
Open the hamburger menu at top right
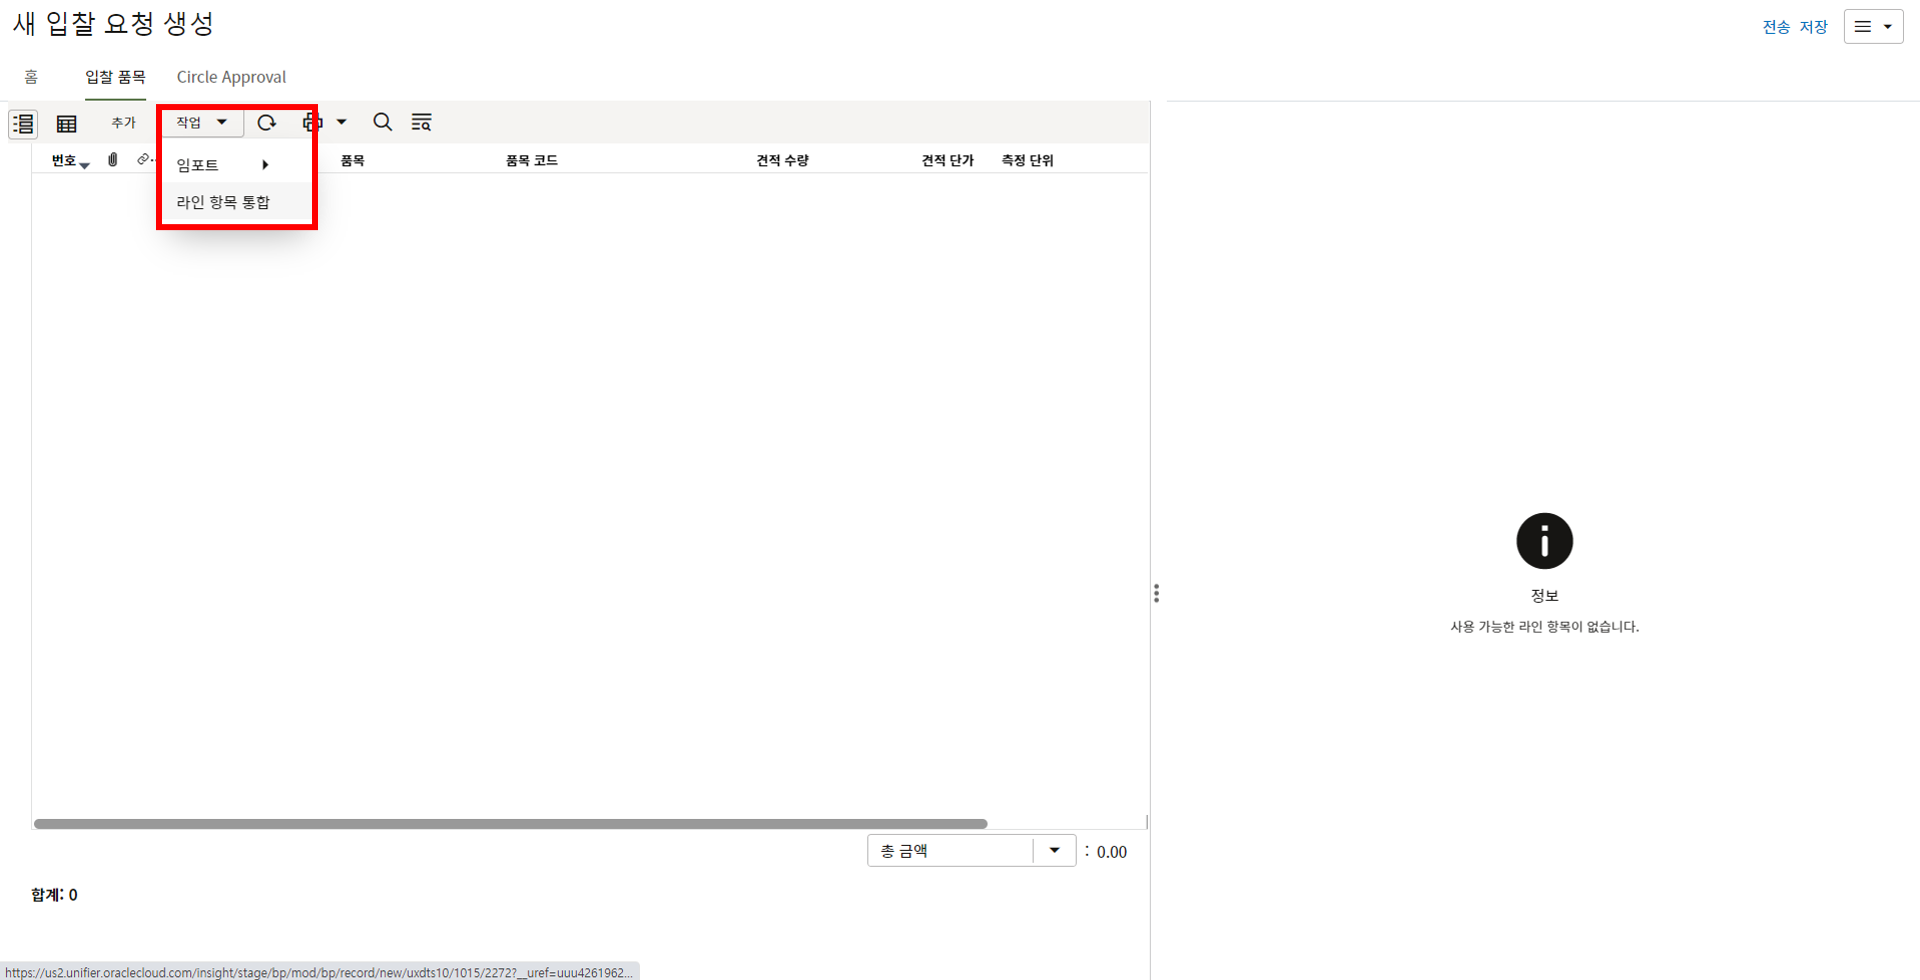click(1872, 27)
